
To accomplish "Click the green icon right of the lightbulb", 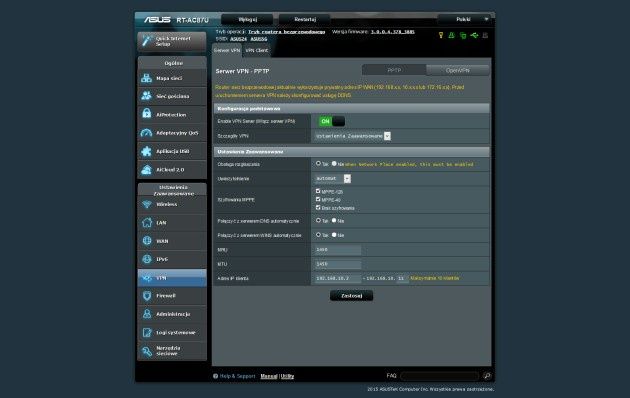I will click(452, 35).
